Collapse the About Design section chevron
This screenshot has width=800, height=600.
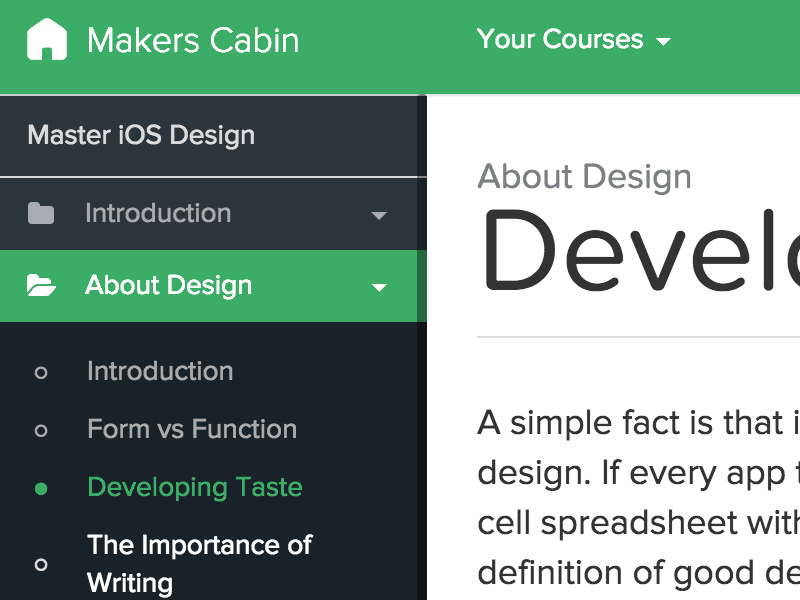(x=379, y=286)
